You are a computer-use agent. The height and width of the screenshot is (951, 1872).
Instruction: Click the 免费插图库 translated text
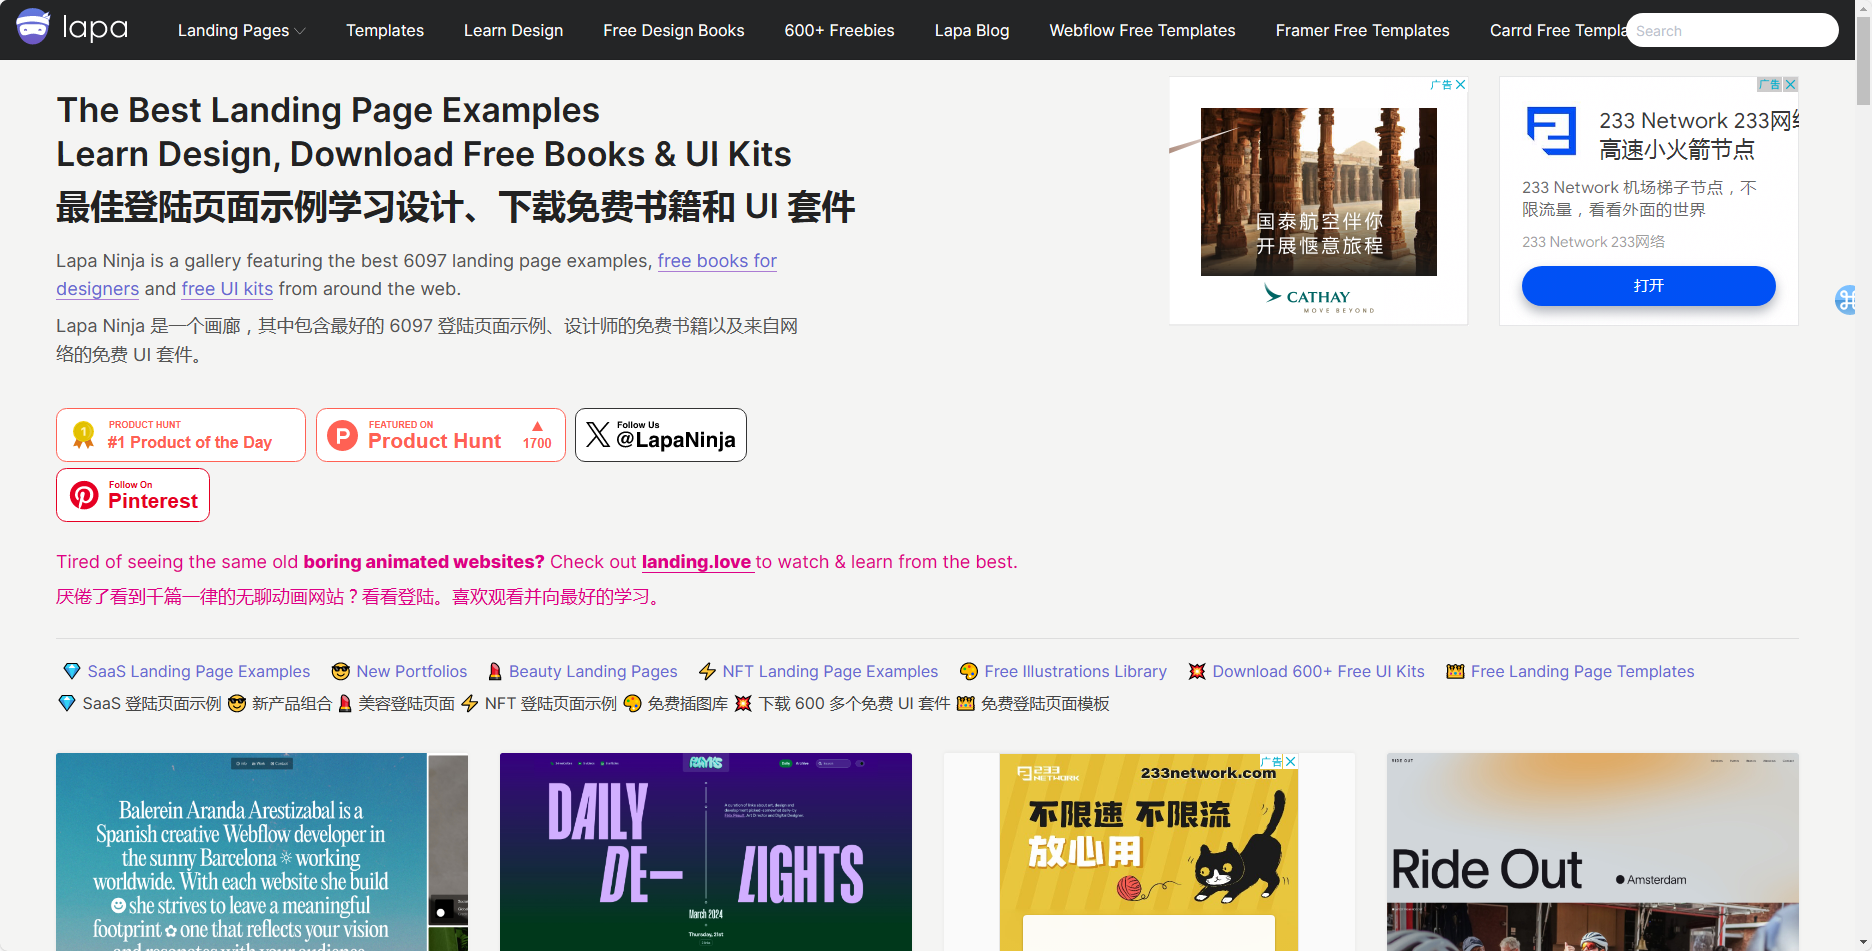pyautogui.click(x=688, y=704)
